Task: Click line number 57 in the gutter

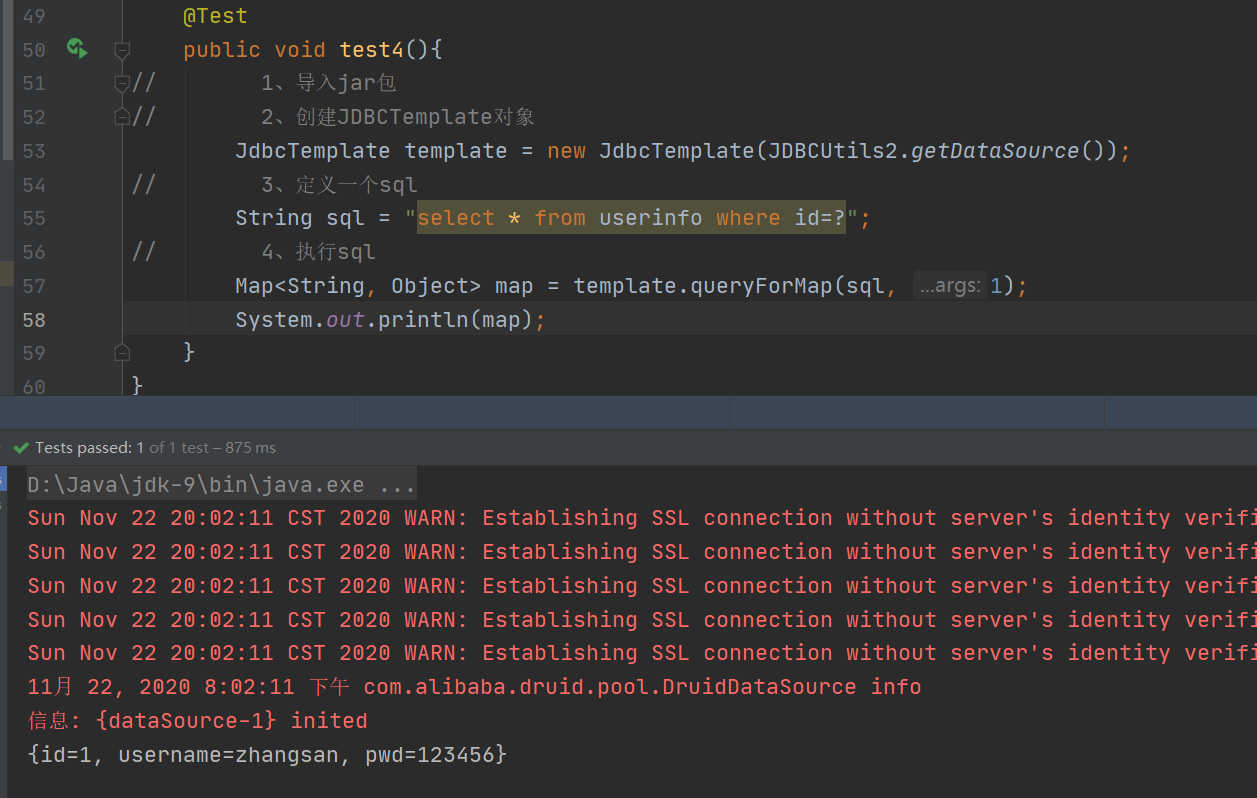Action: (33, 286)
